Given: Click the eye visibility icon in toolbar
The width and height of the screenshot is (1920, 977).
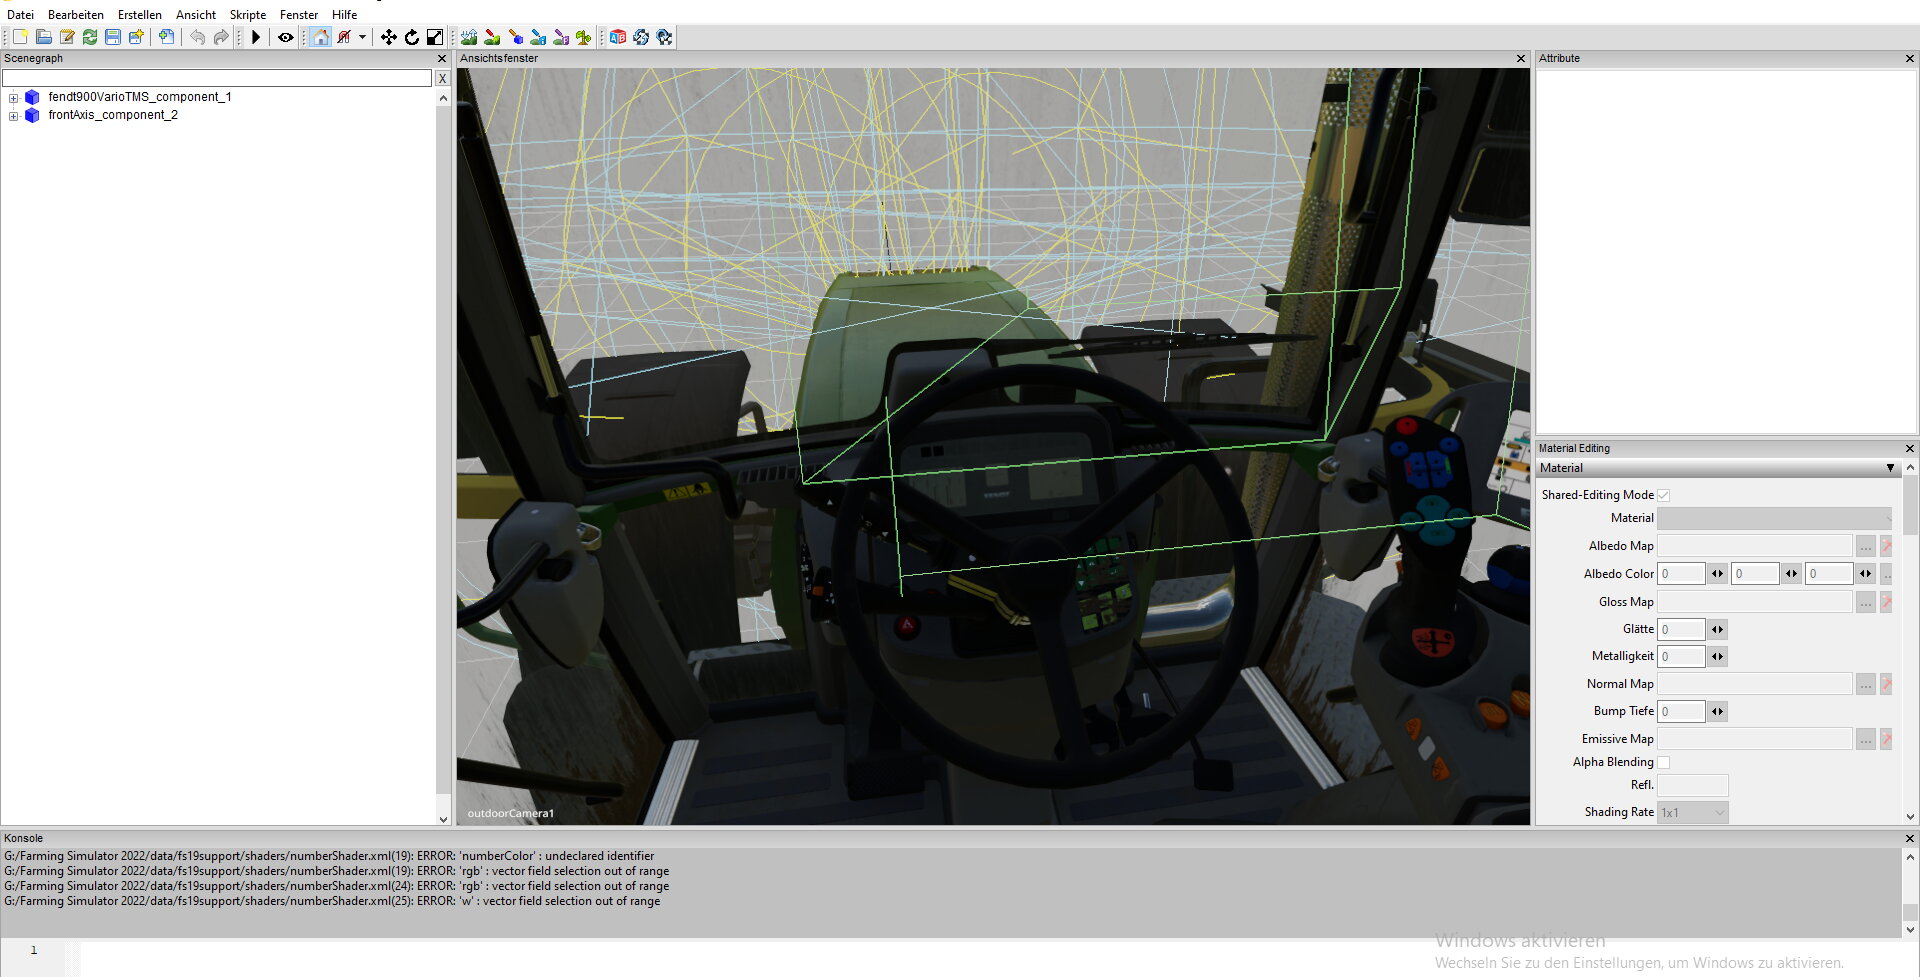Looking at the screenshot, I should [286, 37].
